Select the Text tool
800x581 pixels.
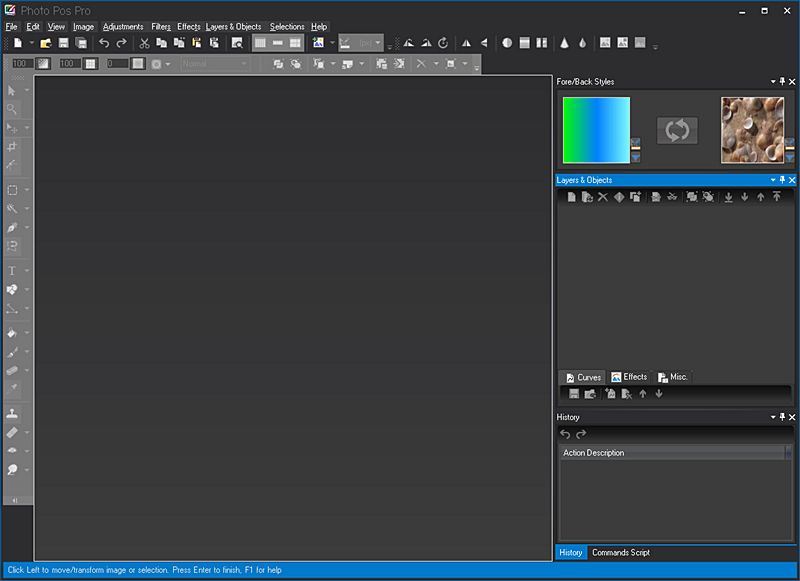(12, 270)
